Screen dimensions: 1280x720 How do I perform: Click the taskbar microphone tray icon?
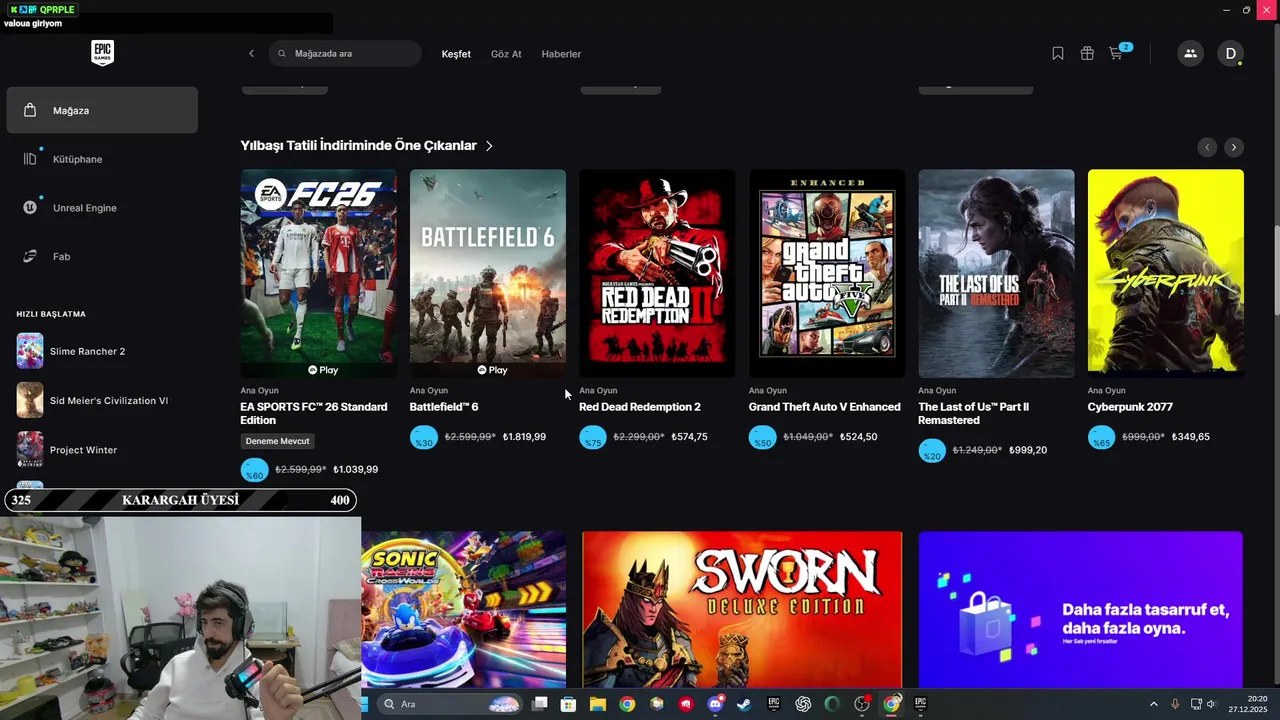click(1175, 704)
